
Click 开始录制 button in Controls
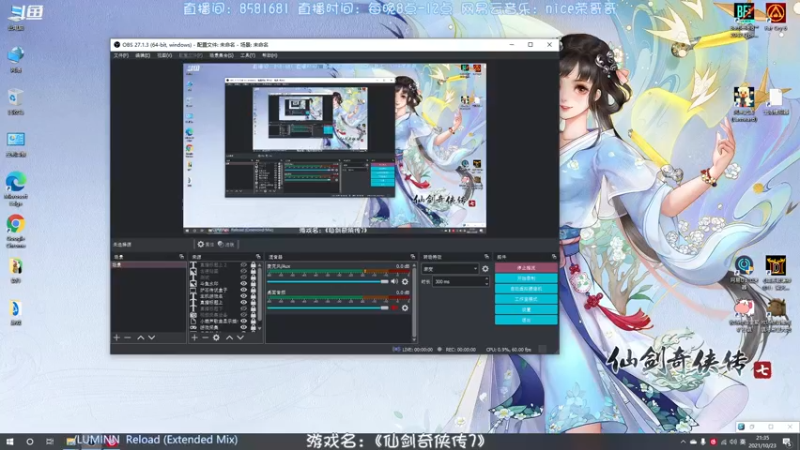pyautogui.click(x=526, y=279)
